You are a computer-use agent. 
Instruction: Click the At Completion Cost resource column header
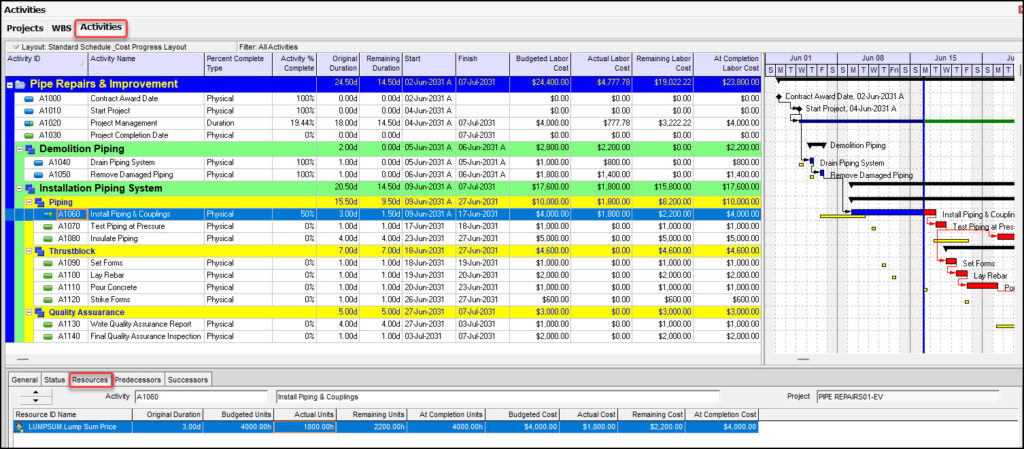coord(723,414)
